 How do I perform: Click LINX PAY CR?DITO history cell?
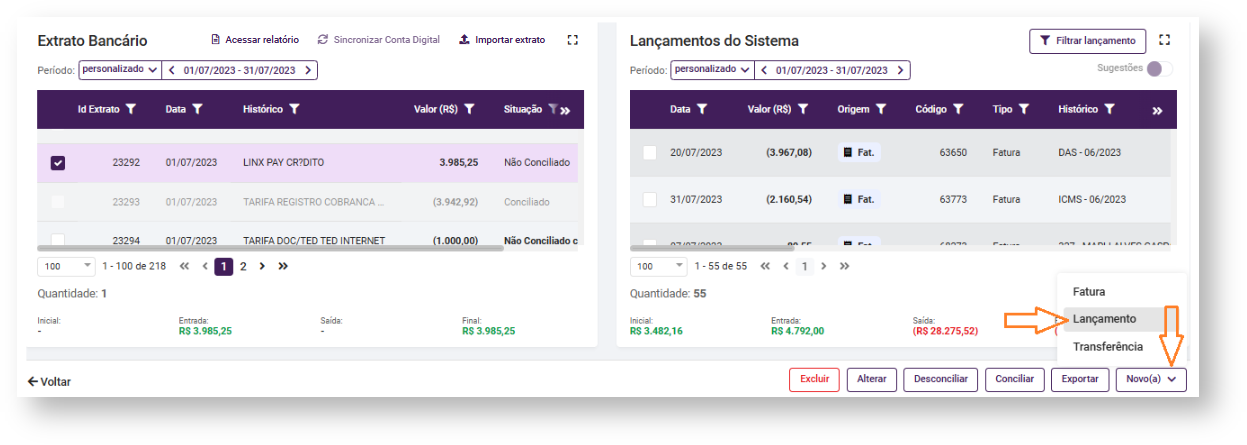pos(284,162)
